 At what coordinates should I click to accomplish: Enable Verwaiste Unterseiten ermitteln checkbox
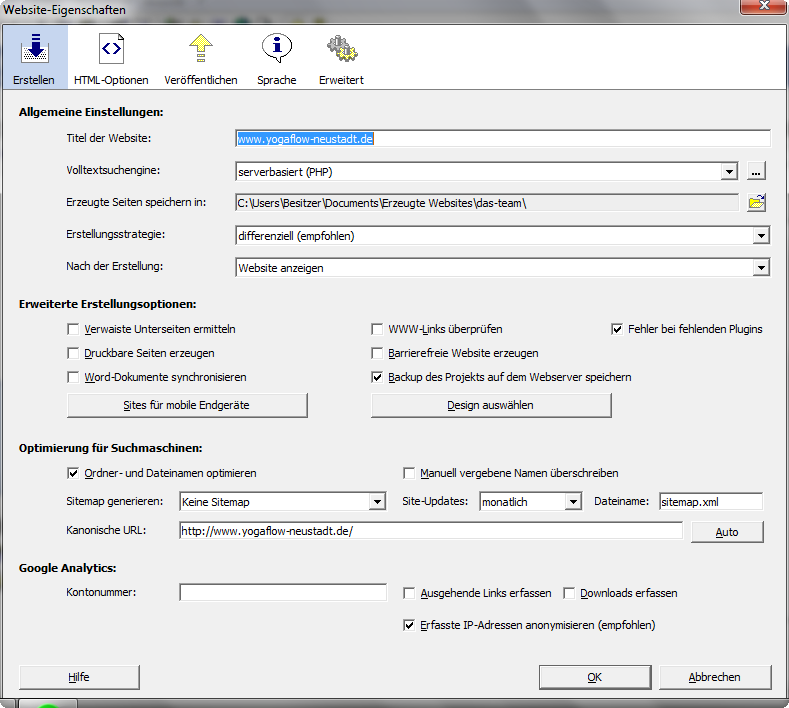tap(73, 329)
